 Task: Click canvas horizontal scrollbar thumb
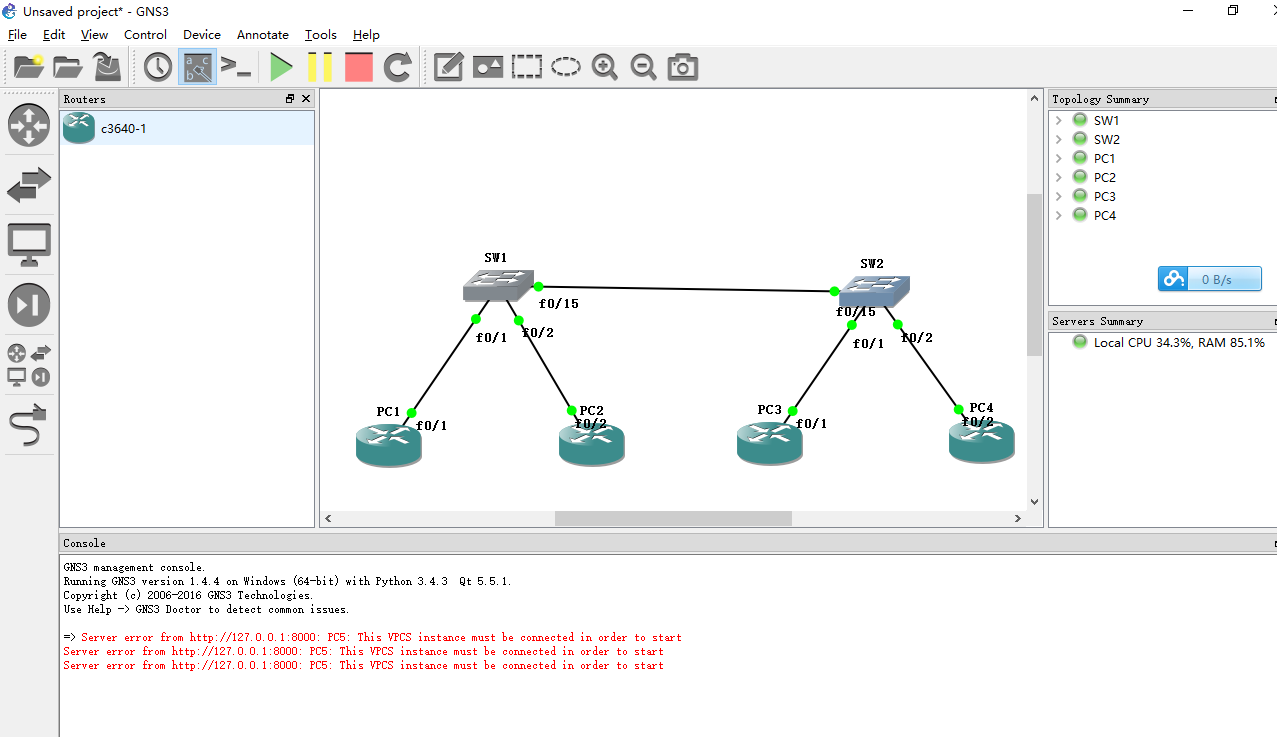pos(673,518)
